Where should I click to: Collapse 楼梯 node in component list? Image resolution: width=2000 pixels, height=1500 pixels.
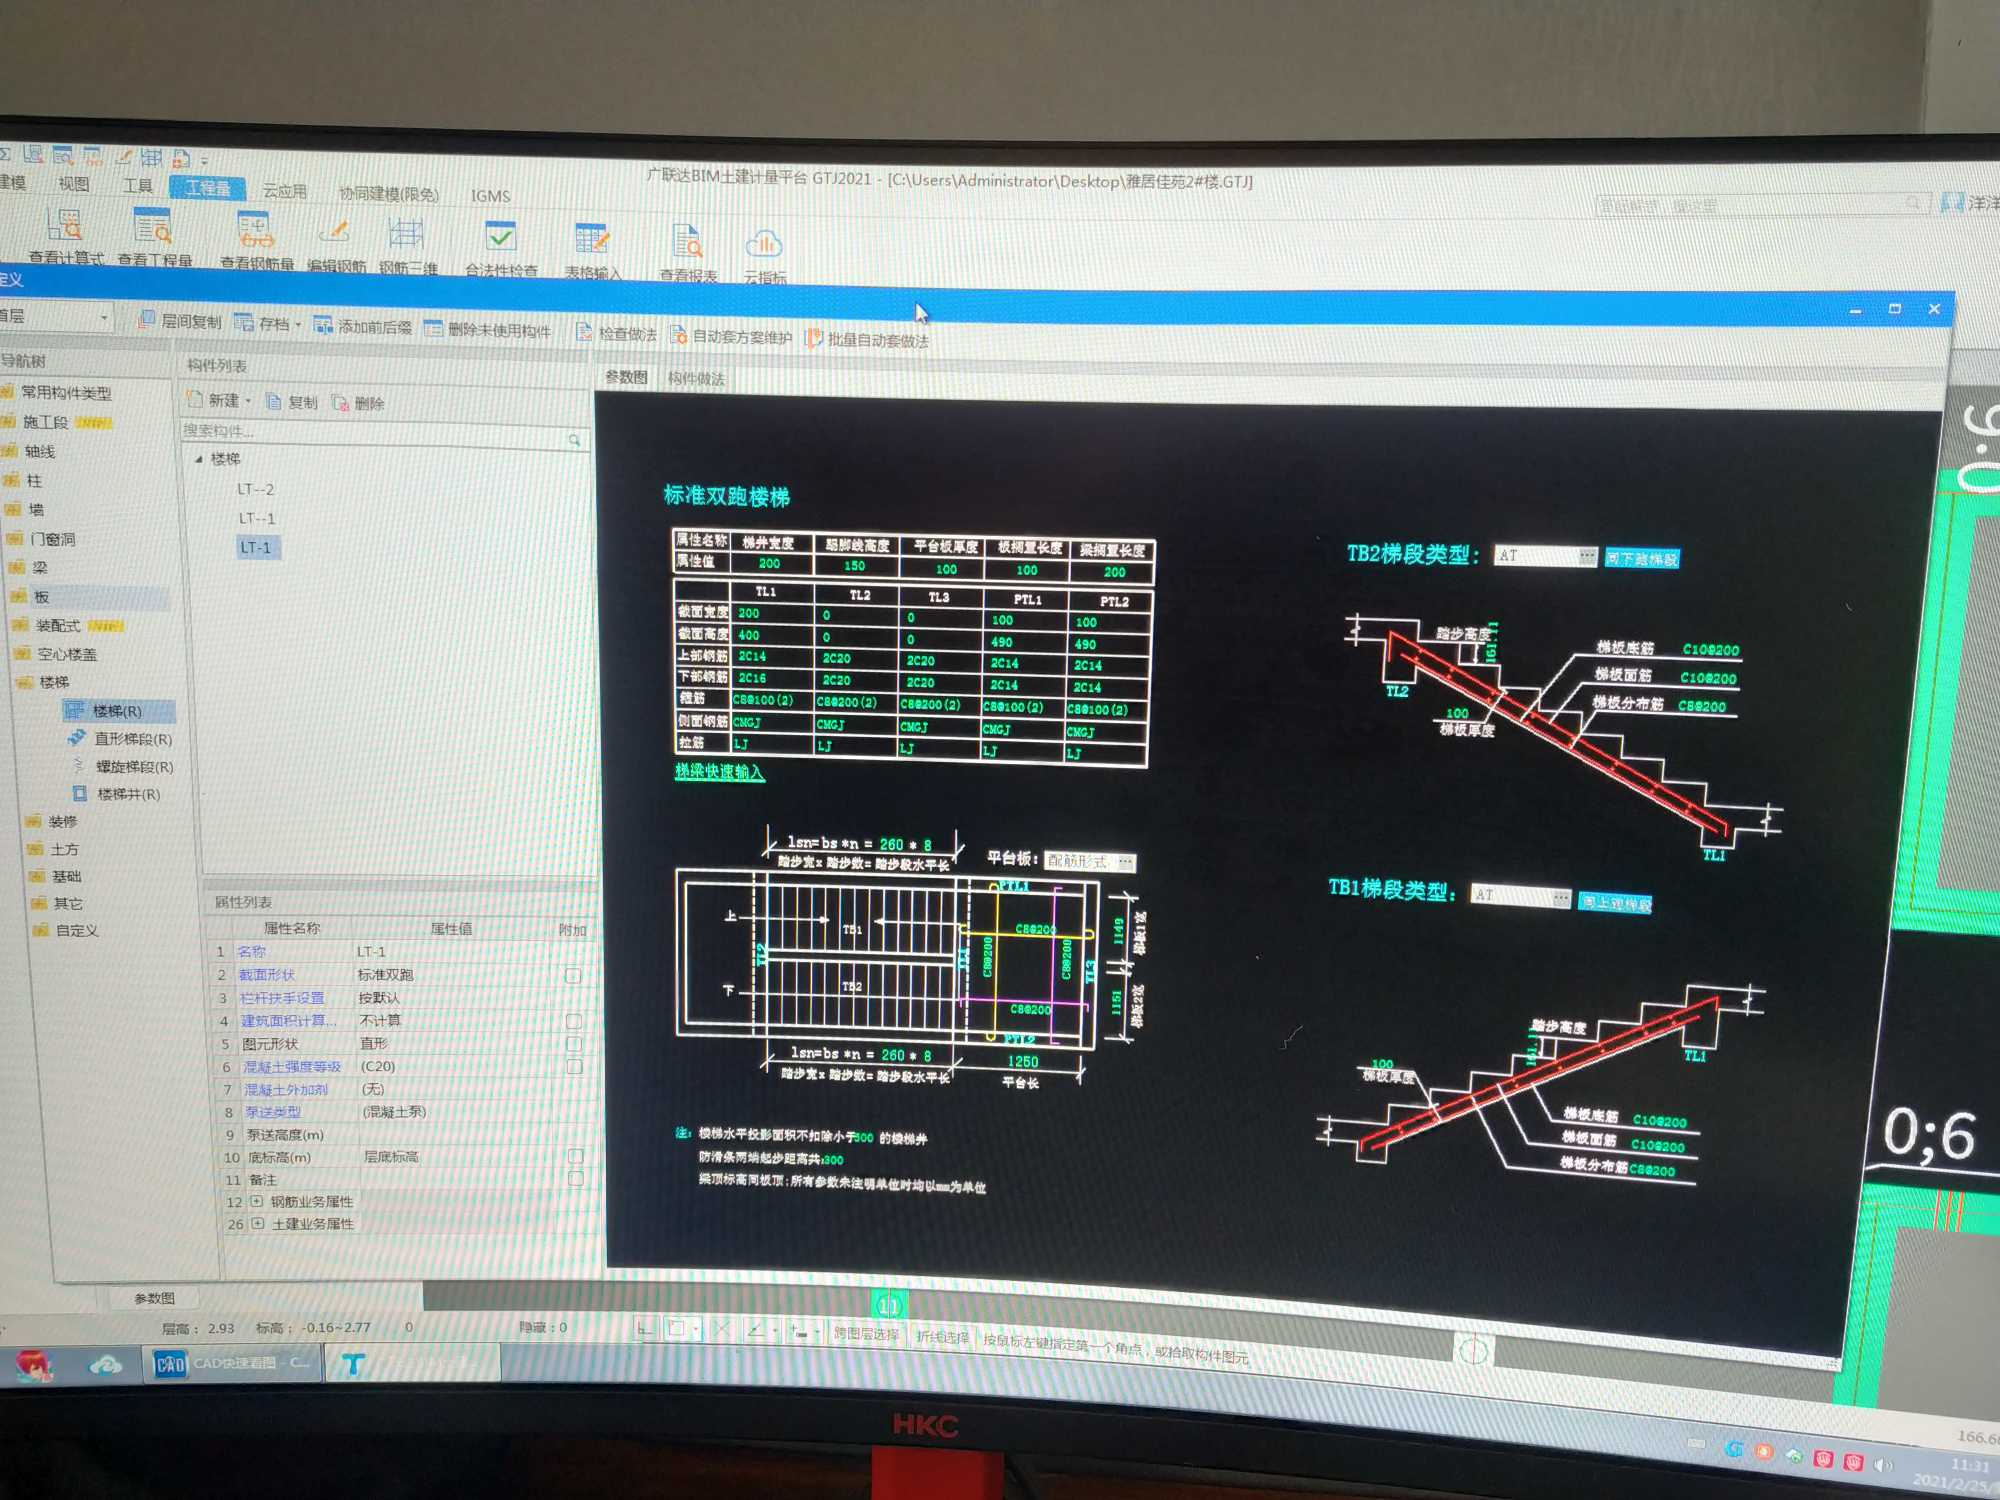coord(199,459)
